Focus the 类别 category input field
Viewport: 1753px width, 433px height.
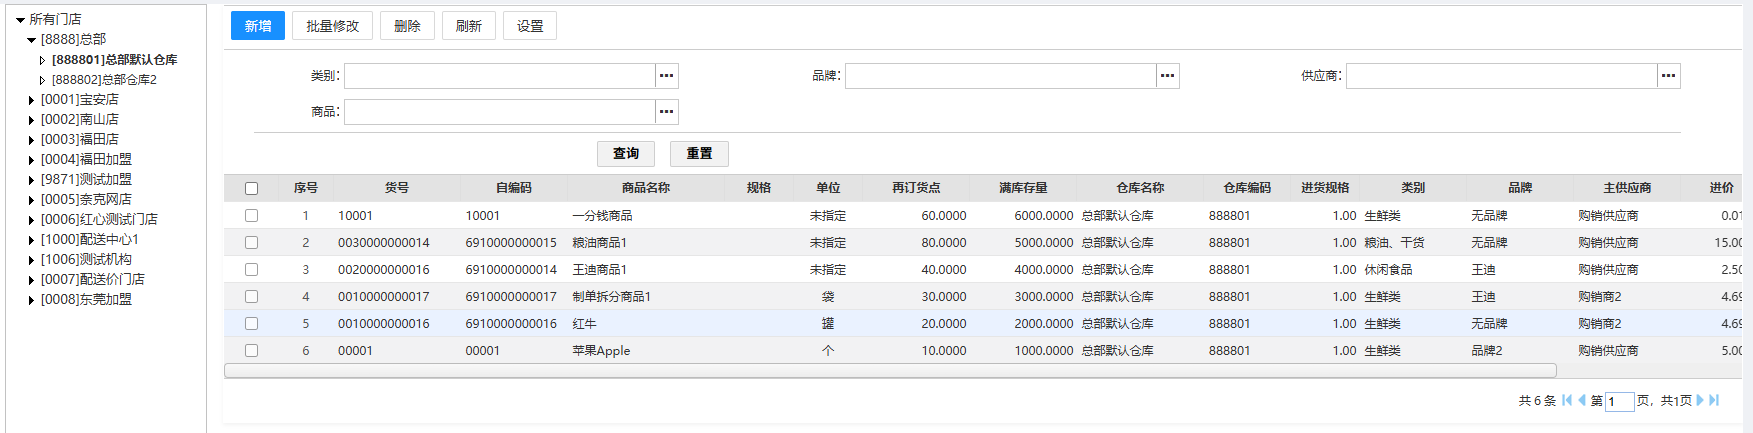[500, 76]
